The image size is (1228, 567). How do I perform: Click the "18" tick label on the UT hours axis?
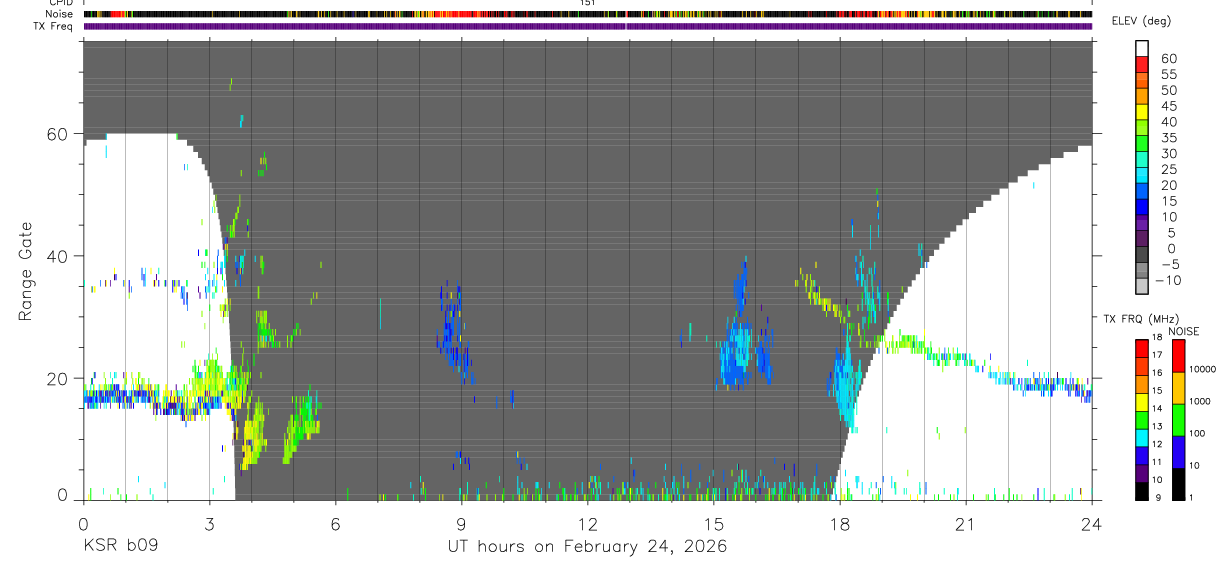tap(839, 524)
